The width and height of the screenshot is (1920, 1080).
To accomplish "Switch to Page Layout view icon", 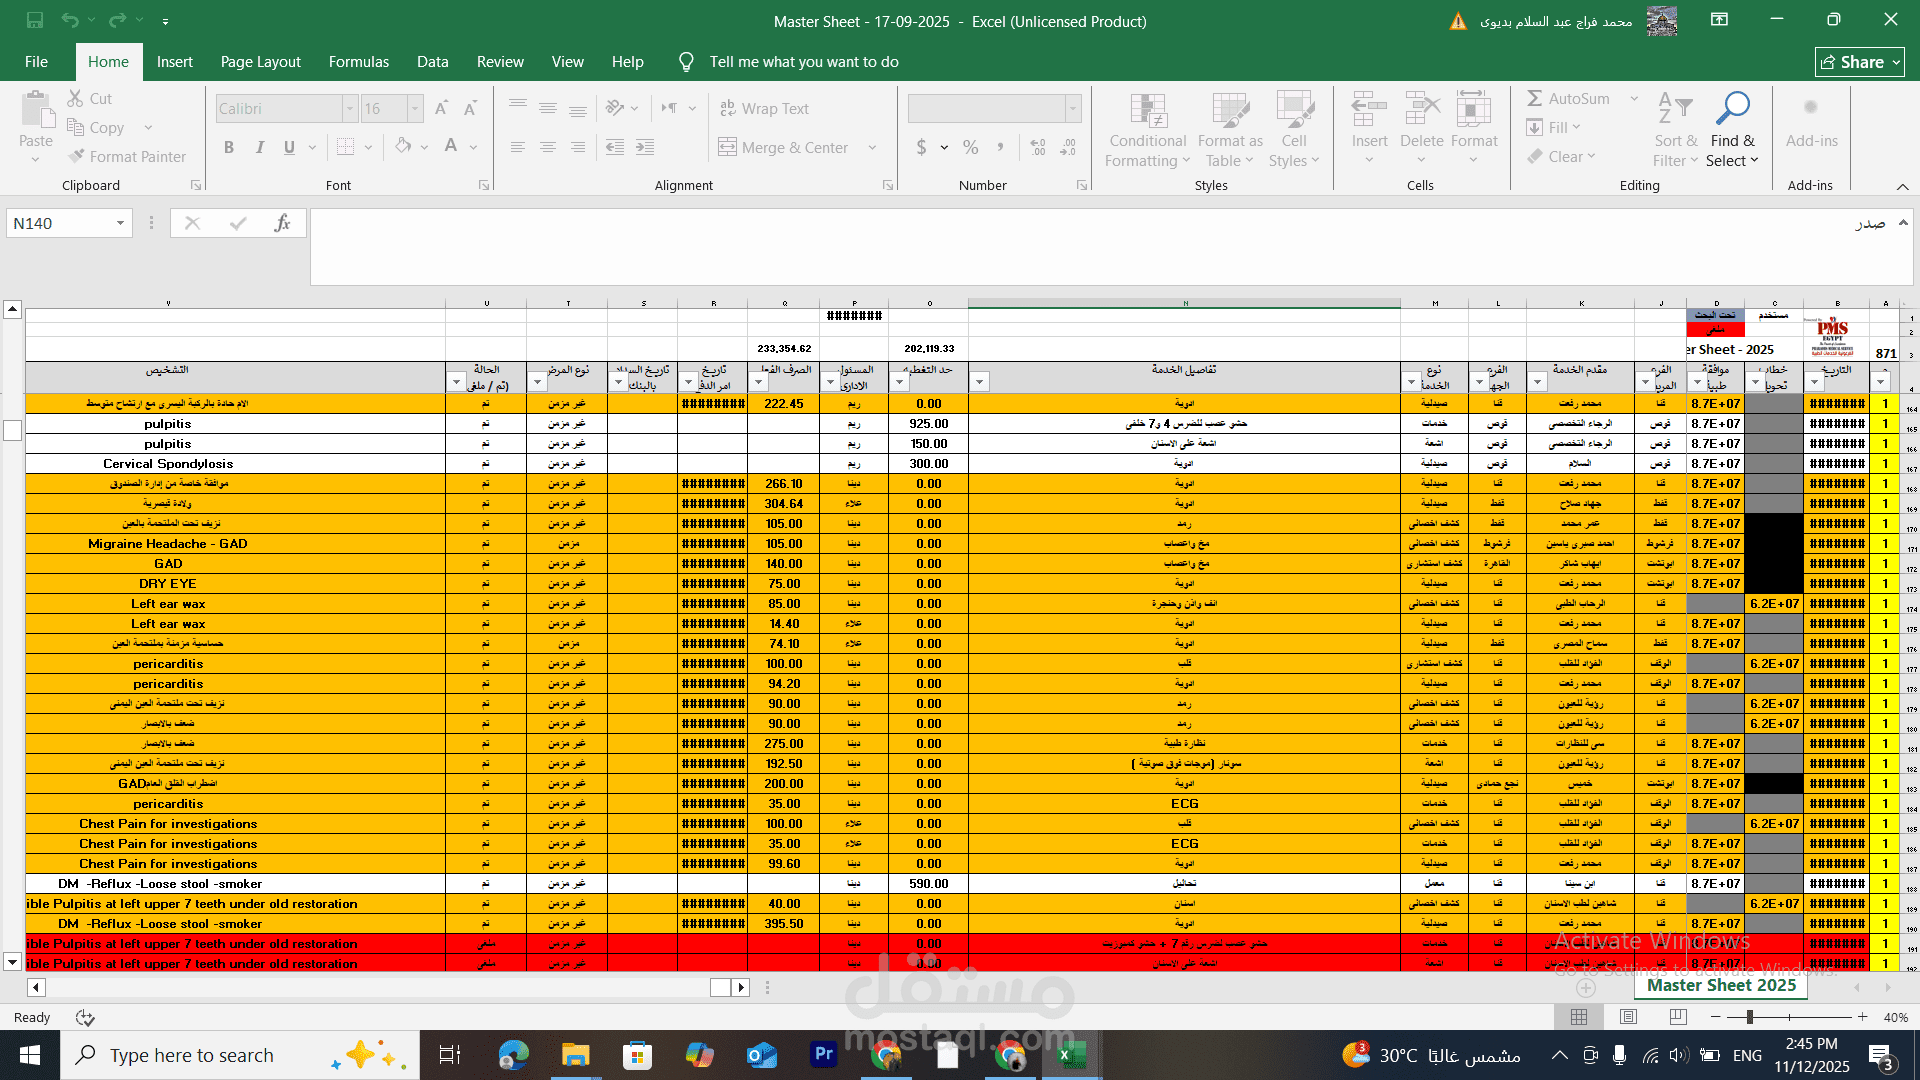I will (1628, 1017).
